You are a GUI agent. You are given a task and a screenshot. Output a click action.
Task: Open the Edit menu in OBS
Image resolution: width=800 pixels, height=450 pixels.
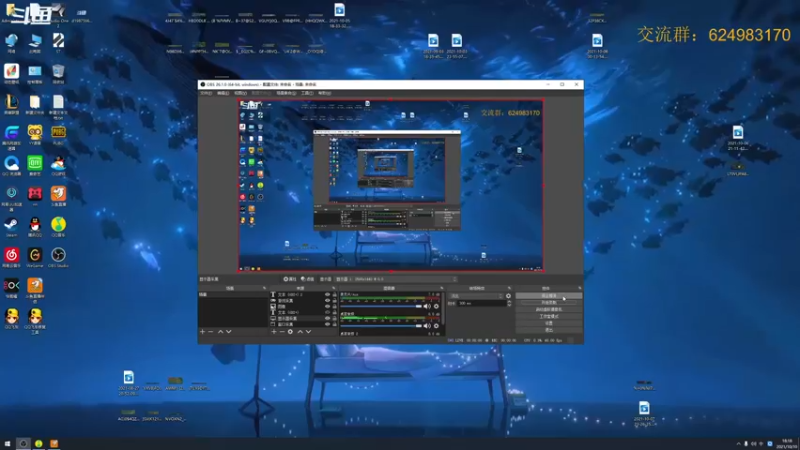223,93
